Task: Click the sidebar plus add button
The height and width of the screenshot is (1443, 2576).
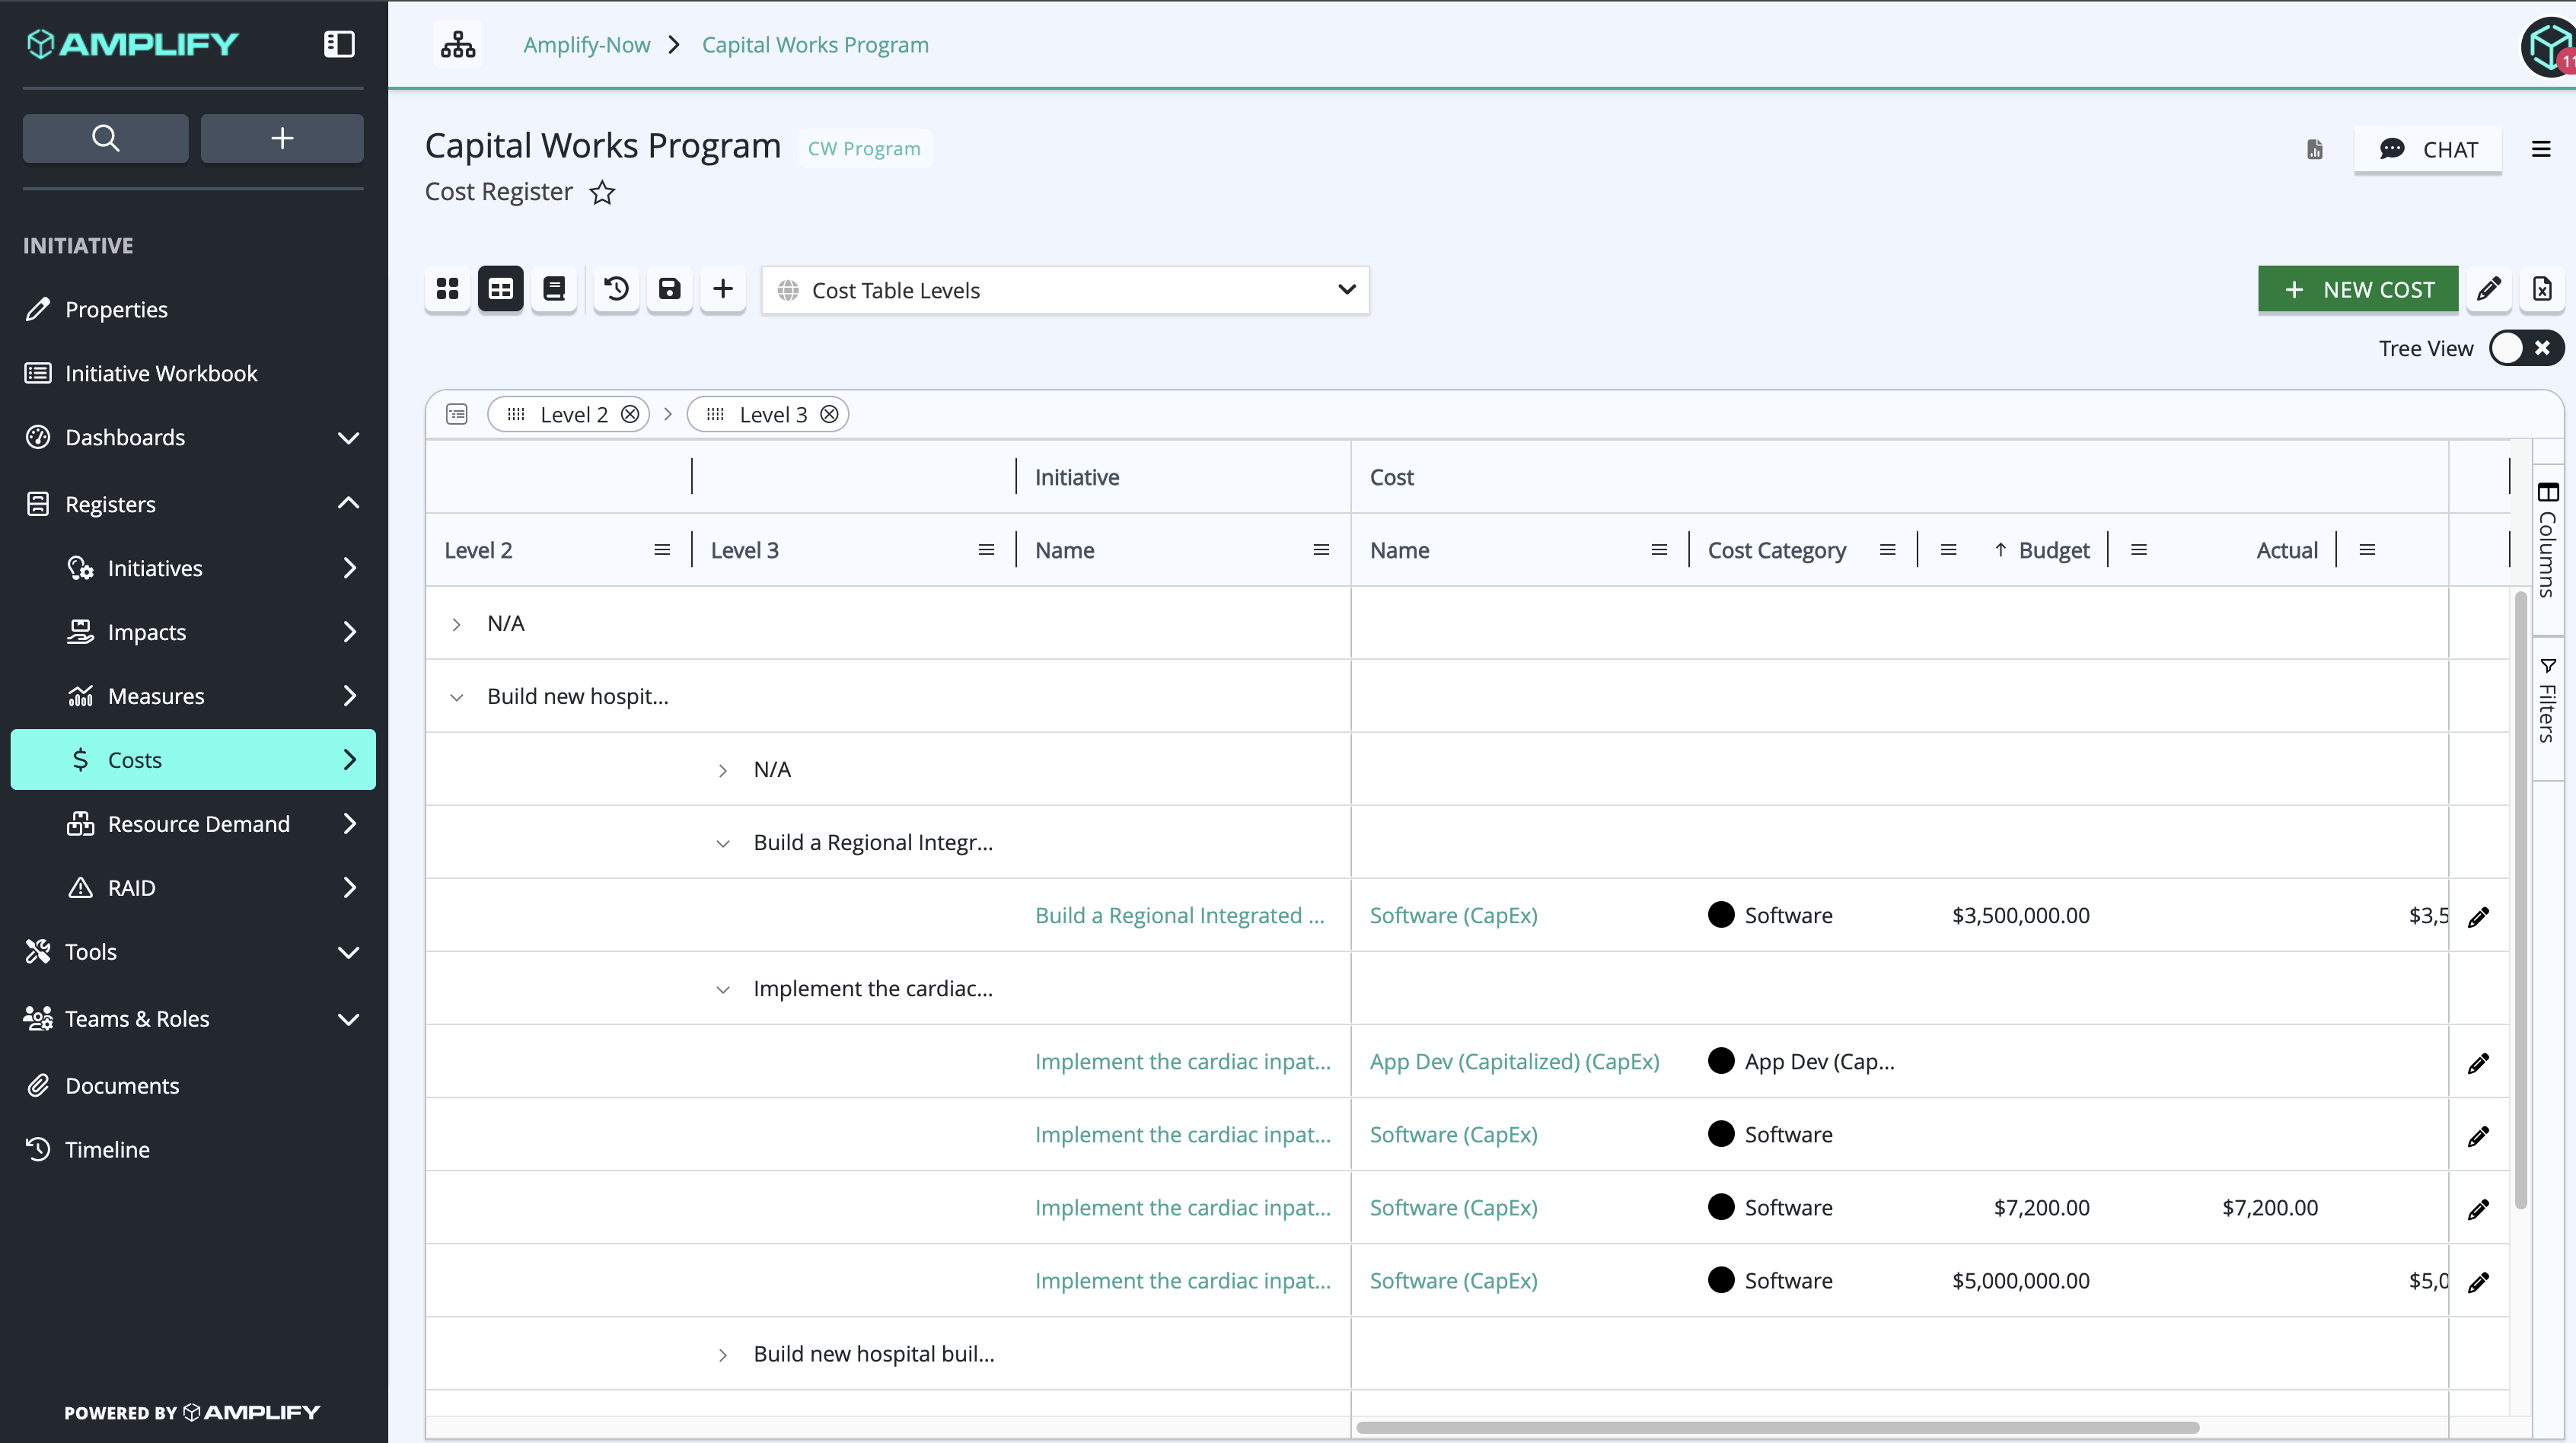Action: pyautogui.click(x=282, y=138)
